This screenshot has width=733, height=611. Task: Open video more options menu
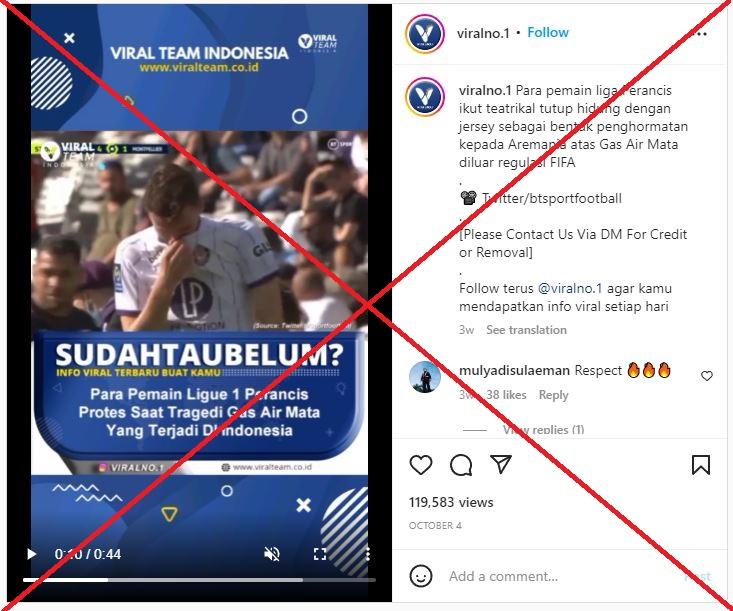(368, 554)
